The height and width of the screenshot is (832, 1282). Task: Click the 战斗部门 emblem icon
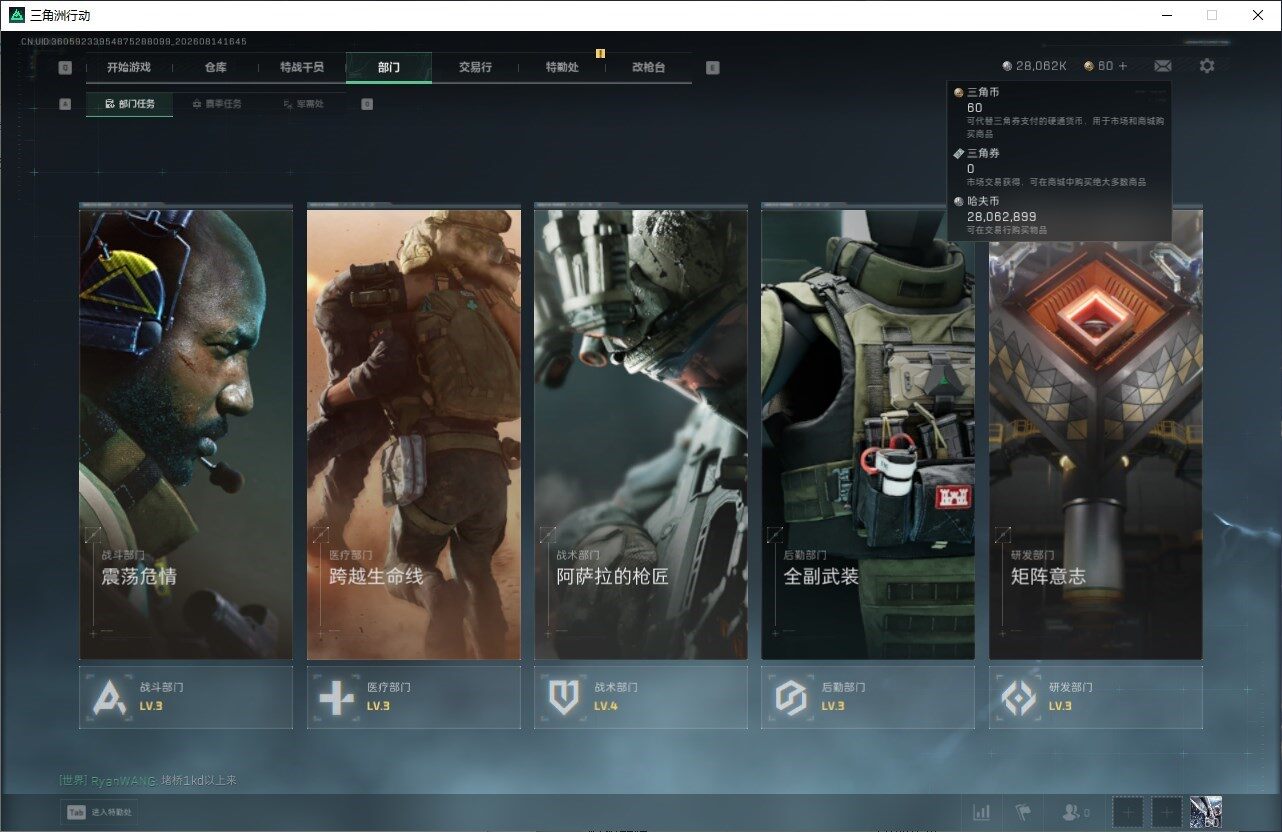[109, 697]
